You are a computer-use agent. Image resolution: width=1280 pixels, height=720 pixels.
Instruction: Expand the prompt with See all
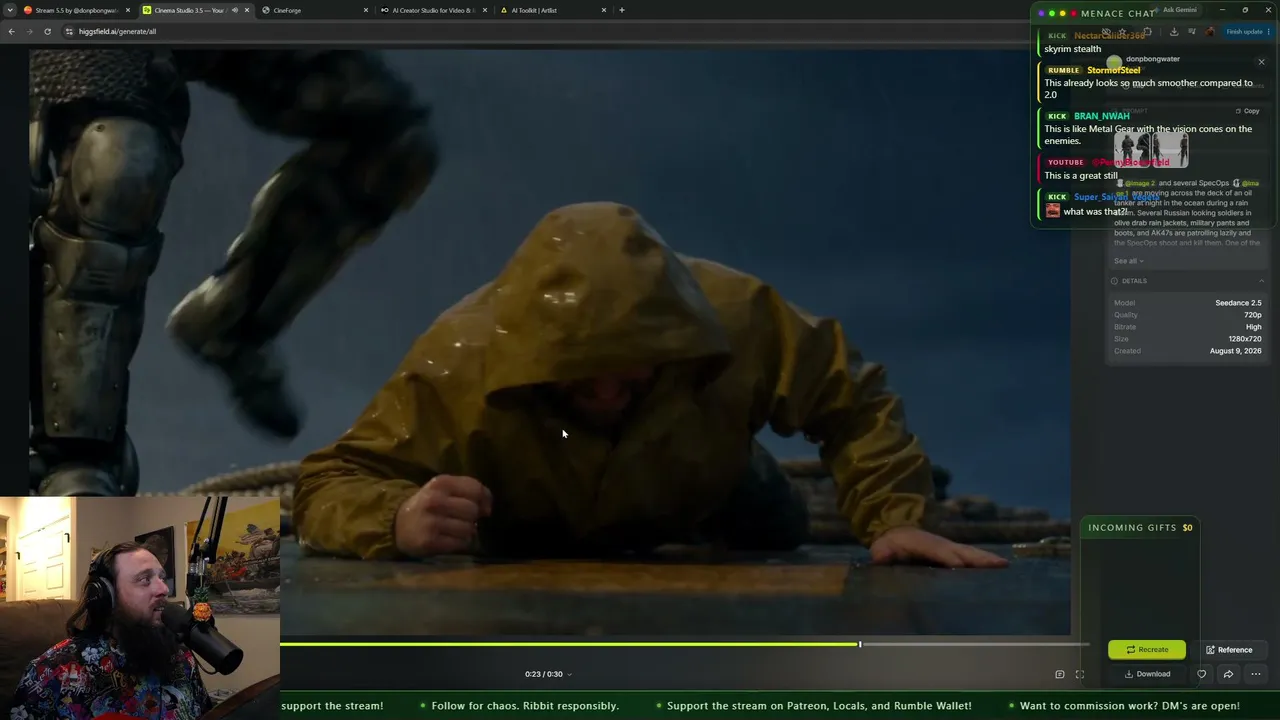pos(1129,261)
